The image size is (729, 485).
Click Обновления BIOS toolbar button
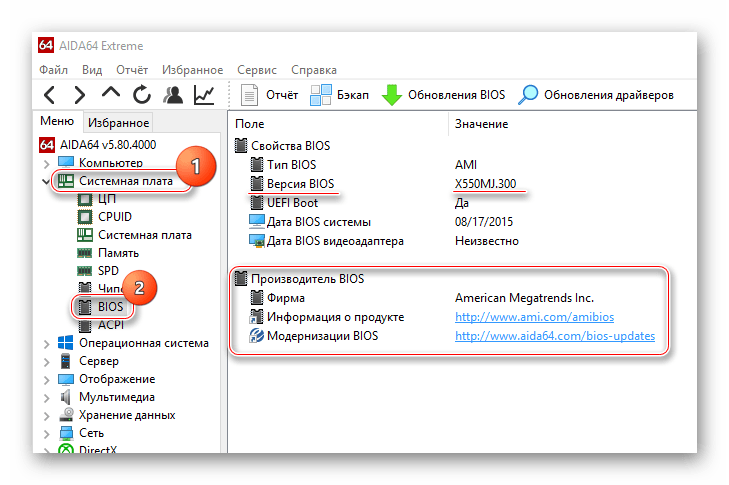point(443,95)
